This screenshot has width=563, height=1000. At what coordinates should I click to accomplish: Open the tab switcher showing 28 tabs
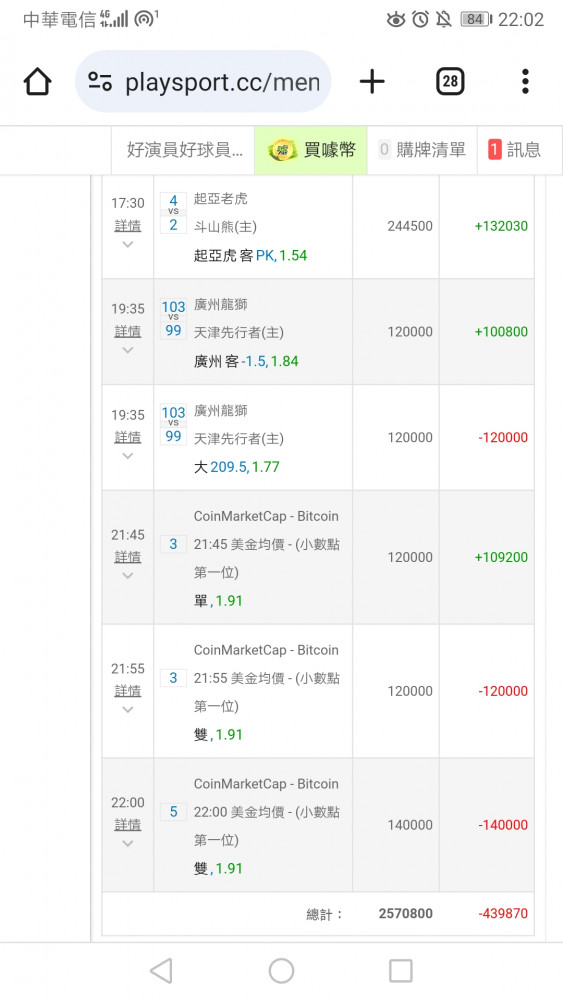tap(450, 82)
